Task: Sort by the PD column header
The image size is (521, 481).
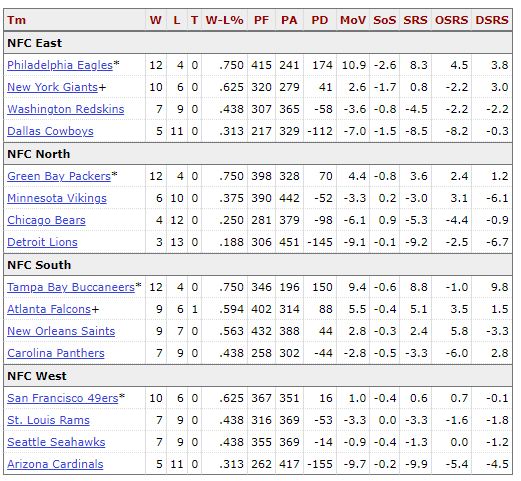Action: [x=320, y=20]
